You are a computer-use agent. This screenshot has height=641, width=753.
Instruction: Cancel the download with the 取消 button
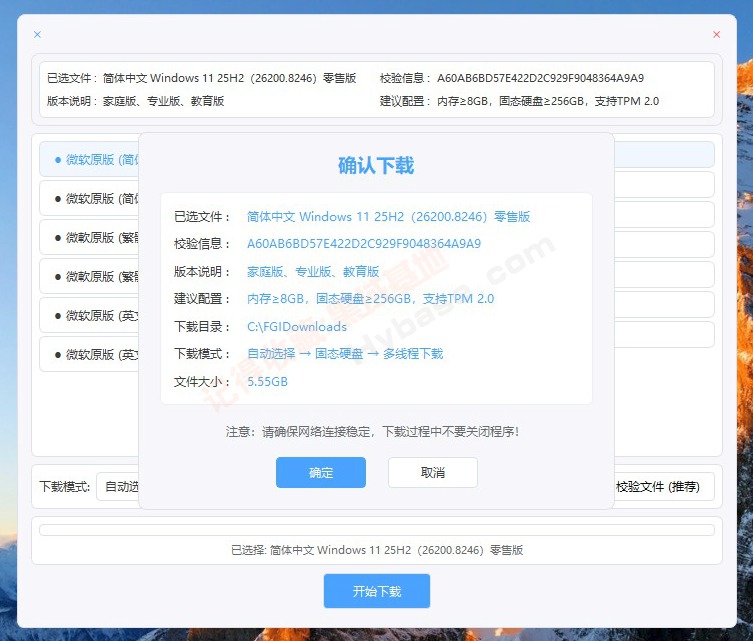[433, 472]
